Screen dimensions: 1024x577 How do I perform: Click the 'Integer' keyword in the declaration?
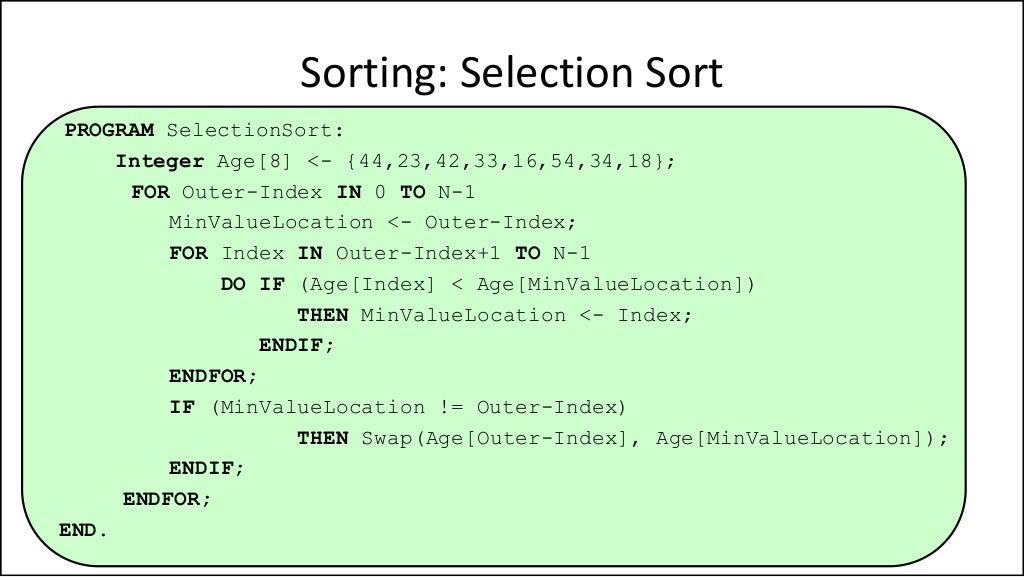point(159,161)
